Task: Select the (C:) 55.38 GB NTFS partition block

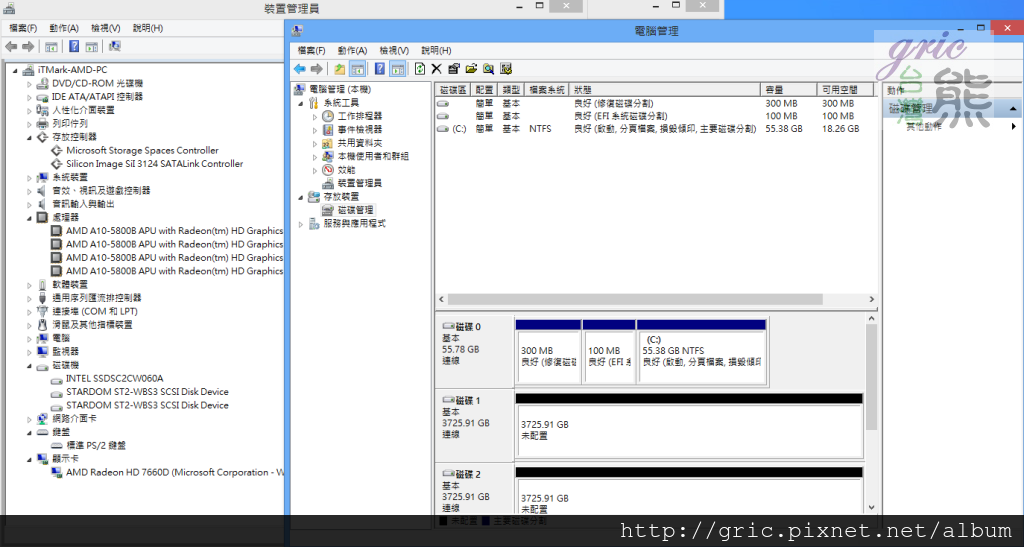Action: tap(701, 352)
